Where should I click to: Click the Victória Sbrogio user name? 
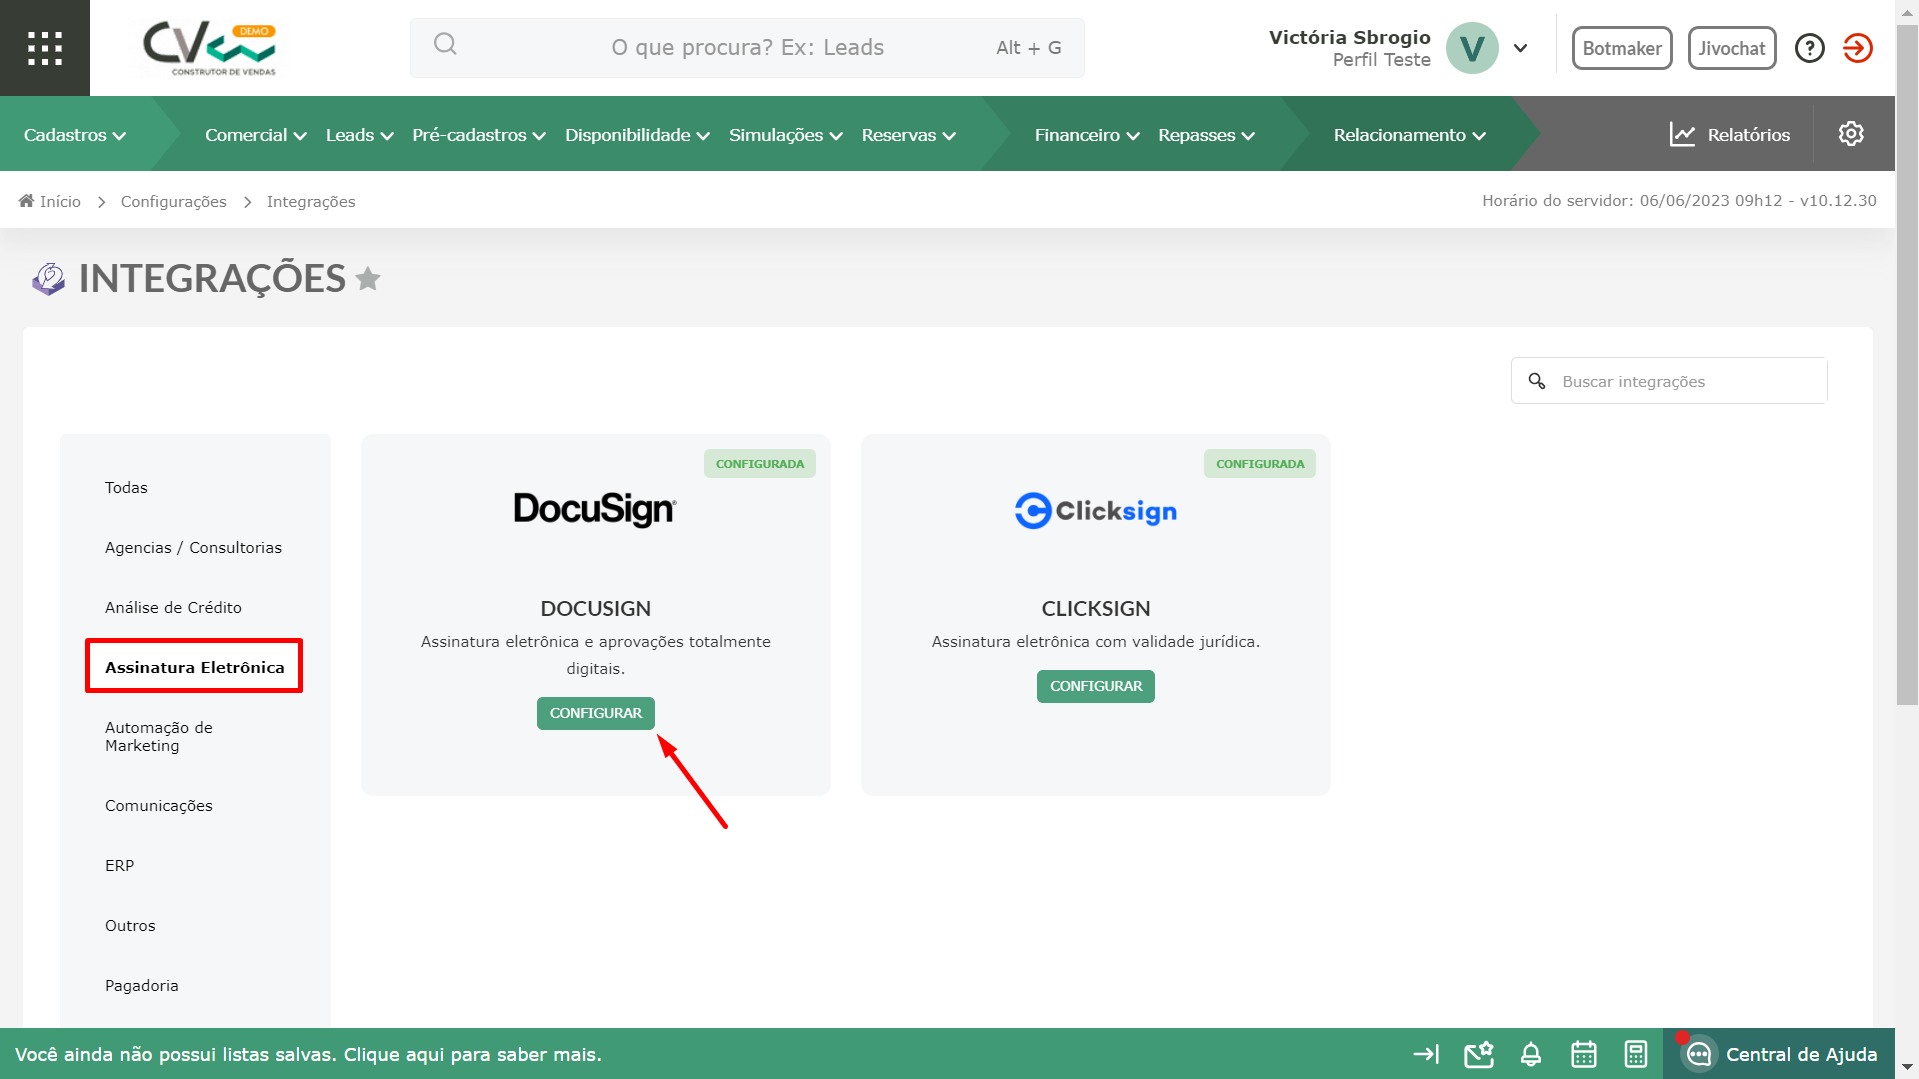point(1349,37)
